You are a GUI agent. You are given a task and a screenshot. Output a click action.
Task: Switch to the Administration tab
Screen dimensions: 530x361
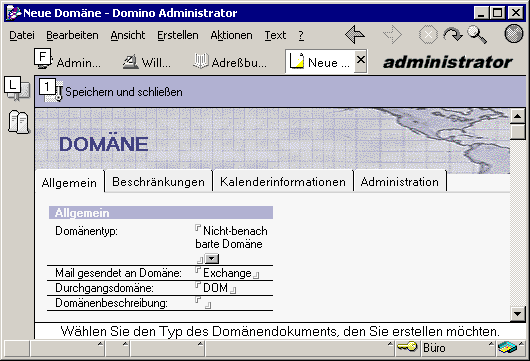[400, 182]
